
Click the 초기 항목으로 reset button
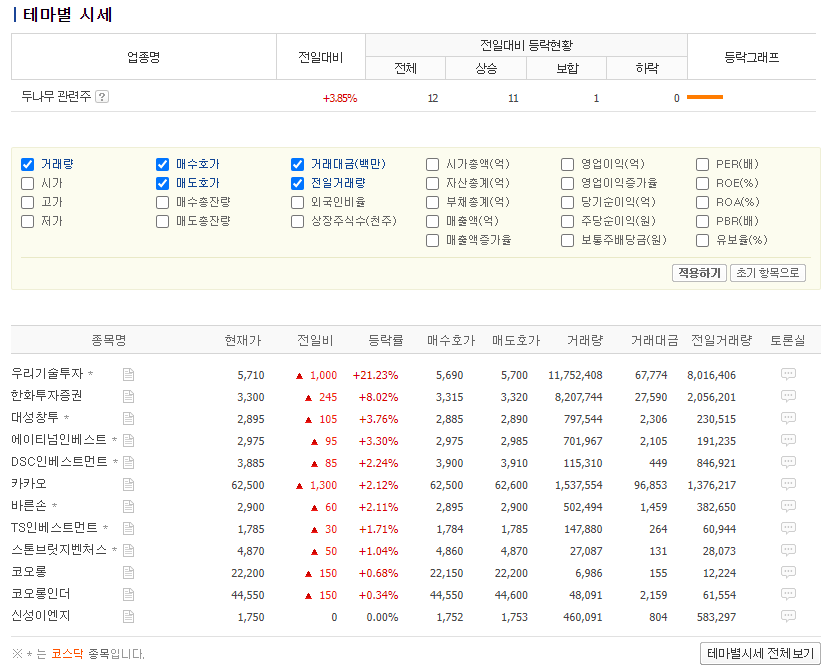click(x=768, y=273)
